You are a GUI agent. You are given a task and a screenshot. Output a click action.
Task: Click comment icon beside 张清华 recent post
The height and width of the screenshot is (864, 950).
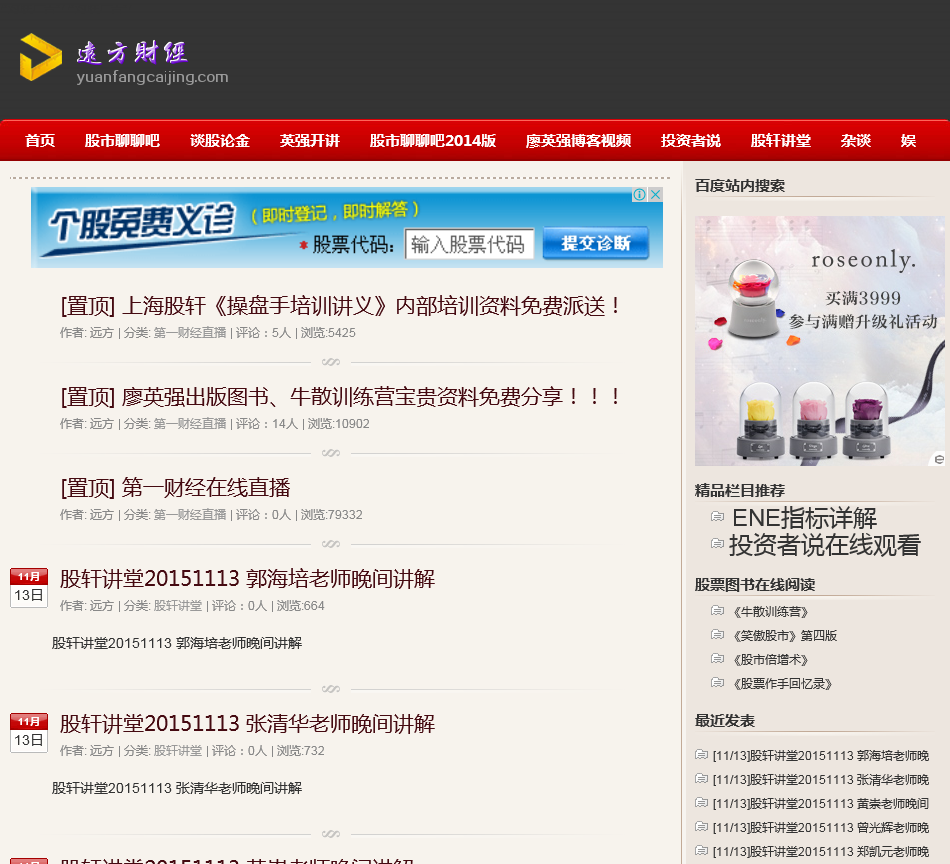click(702, 779)
